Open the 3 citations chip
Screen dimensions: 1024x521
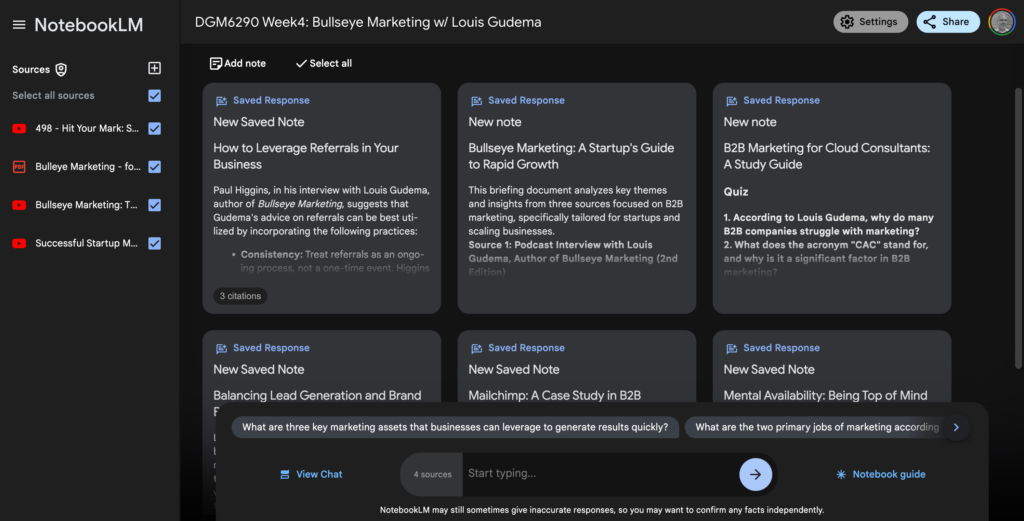240,296
